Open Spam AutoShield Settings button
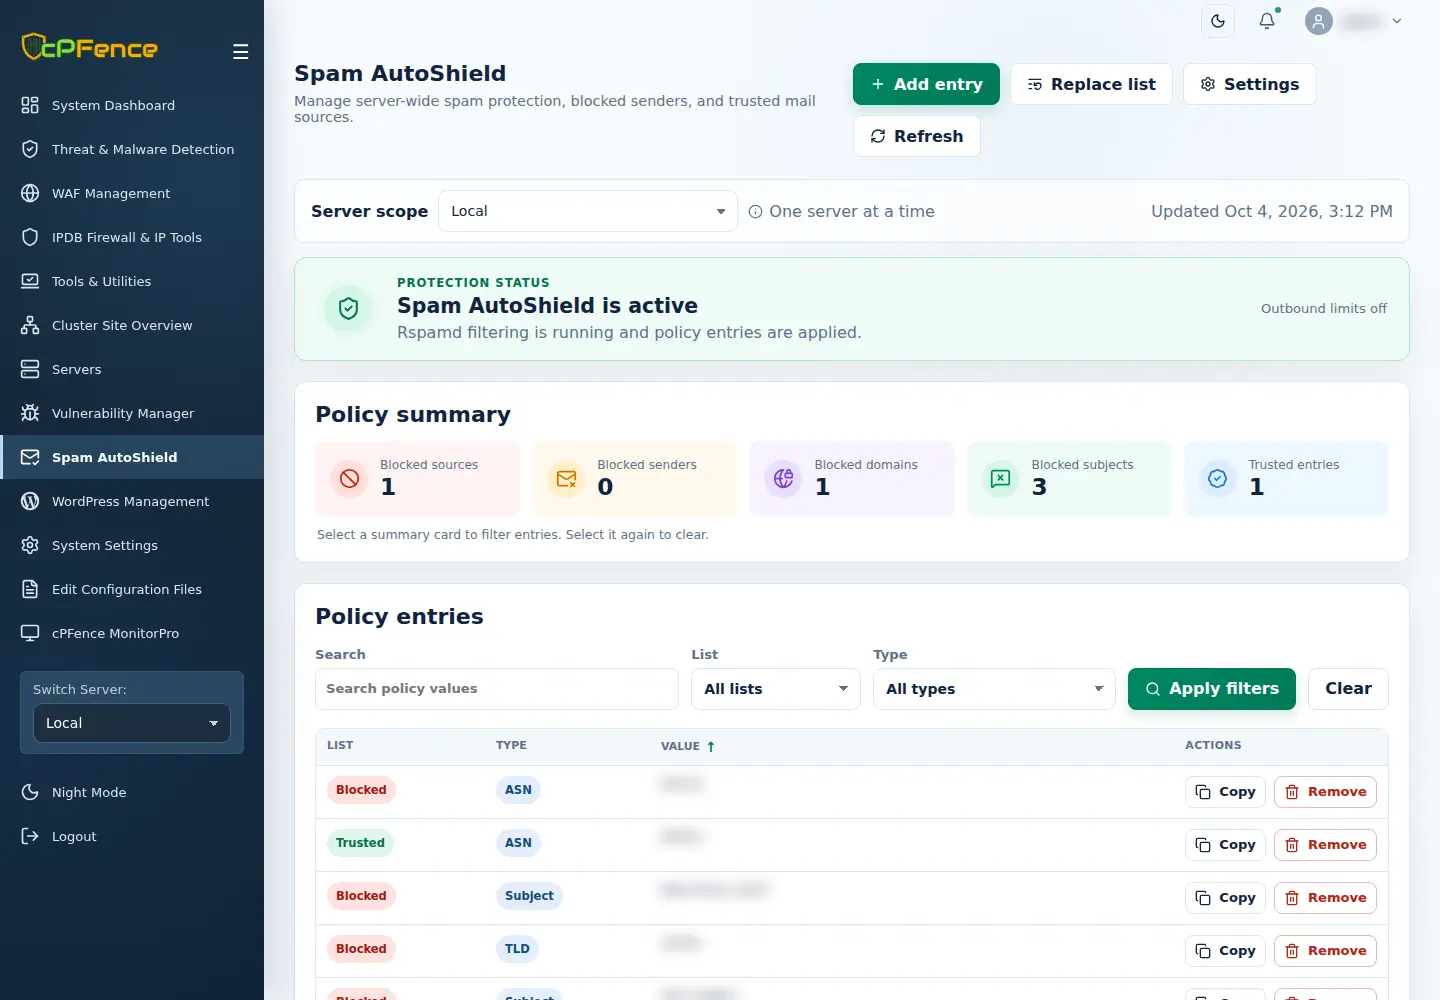Image resolution: width=1440 pixels, height=1000 pixels. tap(1250, 84)
